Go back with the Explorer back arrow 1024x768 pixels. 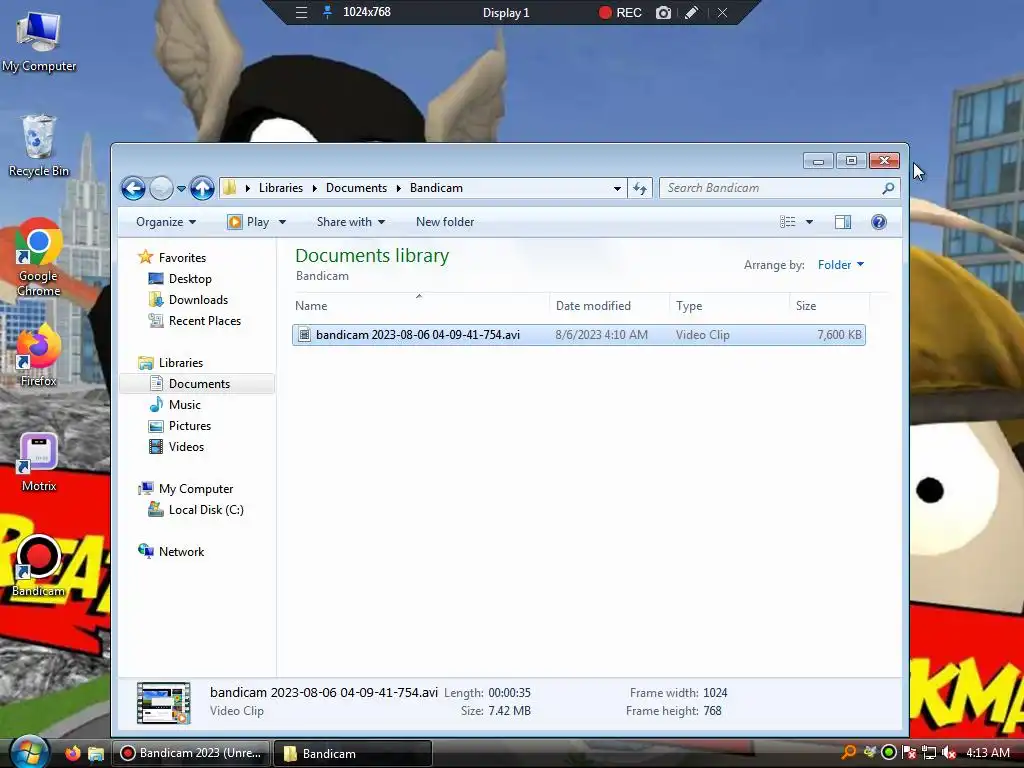[x=133, y=189]
